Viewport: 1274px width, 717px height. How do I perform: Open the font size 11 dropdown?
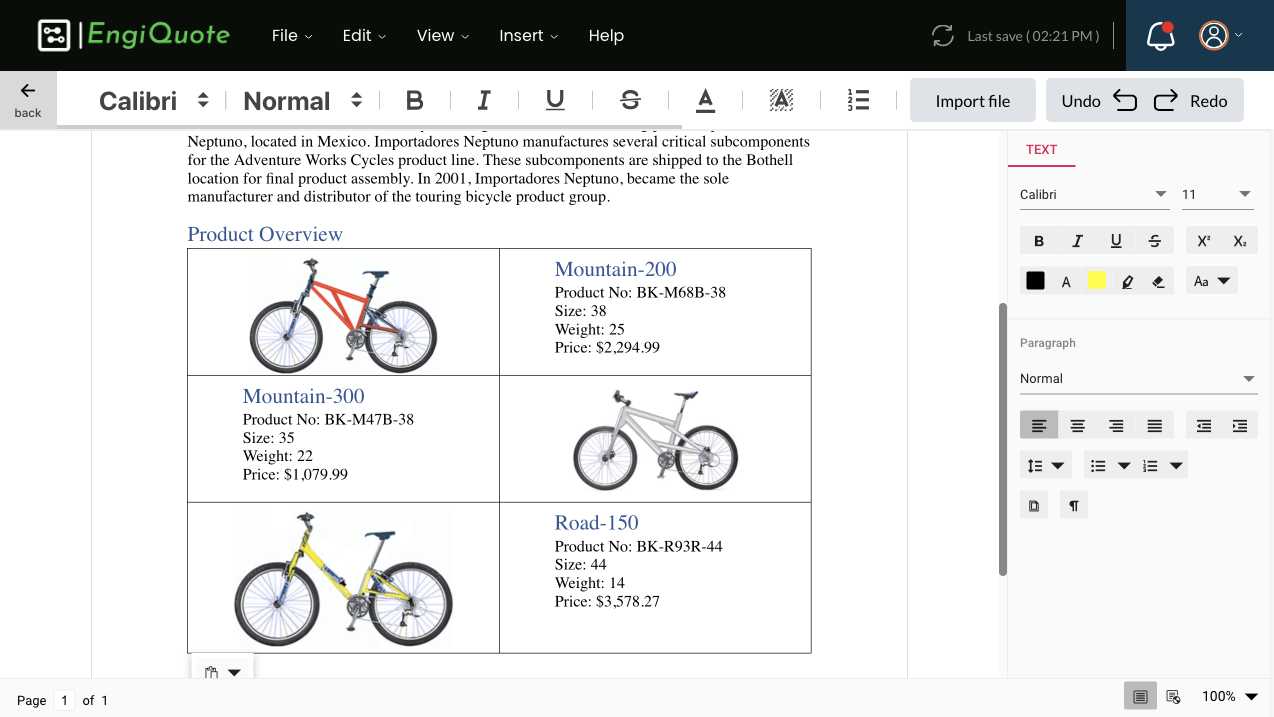1217,195
